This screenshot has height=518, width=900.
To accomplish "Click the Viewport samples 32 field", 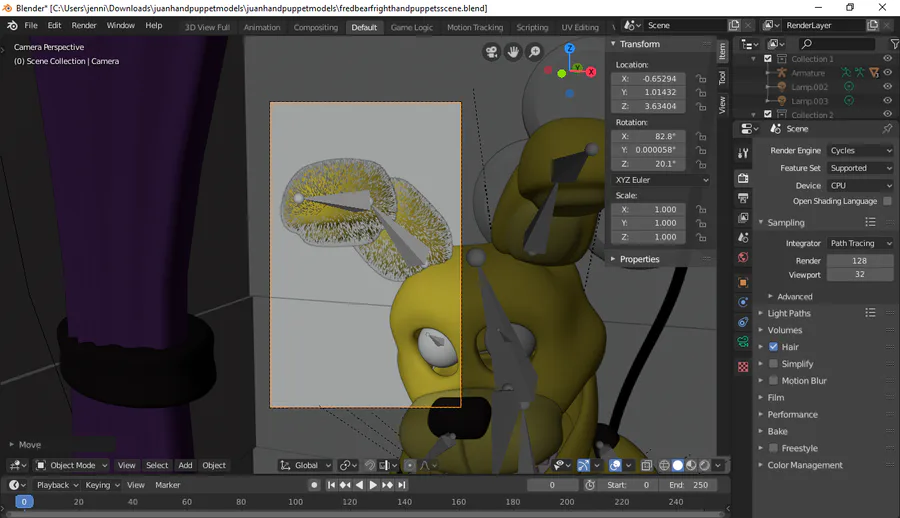I will coord(860,275).
